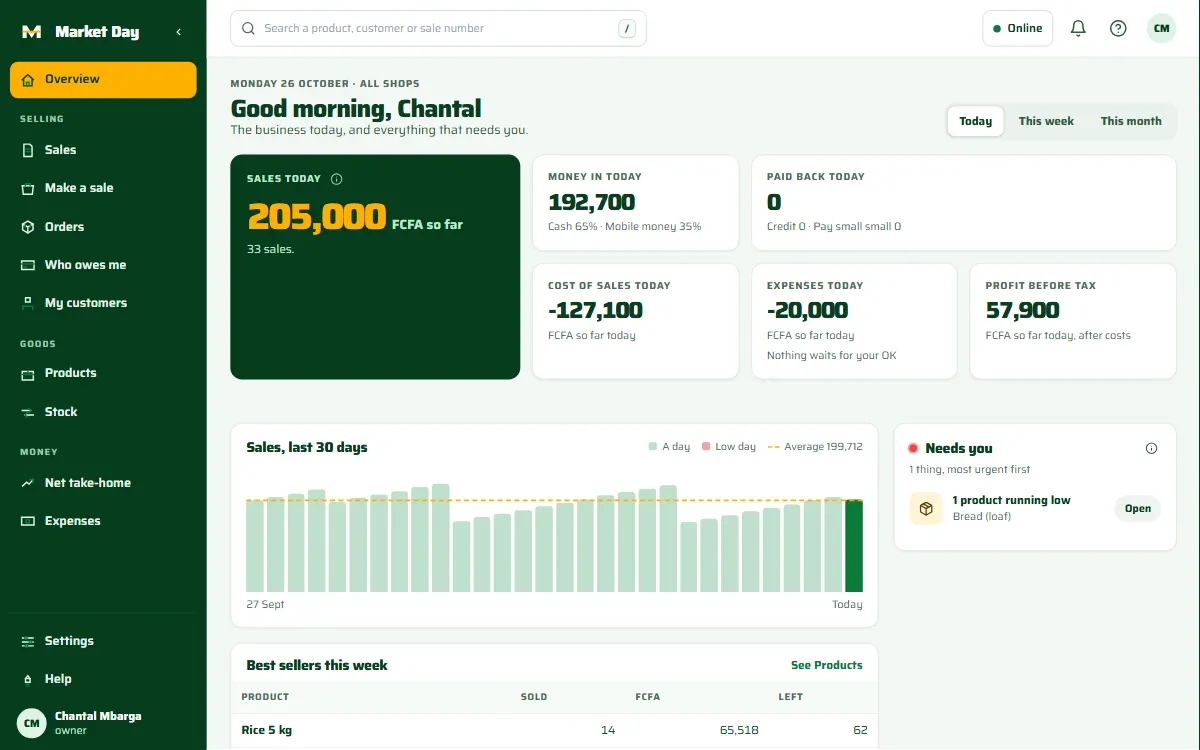The image size is (1200, 750).
Task: Click the Low day legend swatch
Action: tap(706, 447)
